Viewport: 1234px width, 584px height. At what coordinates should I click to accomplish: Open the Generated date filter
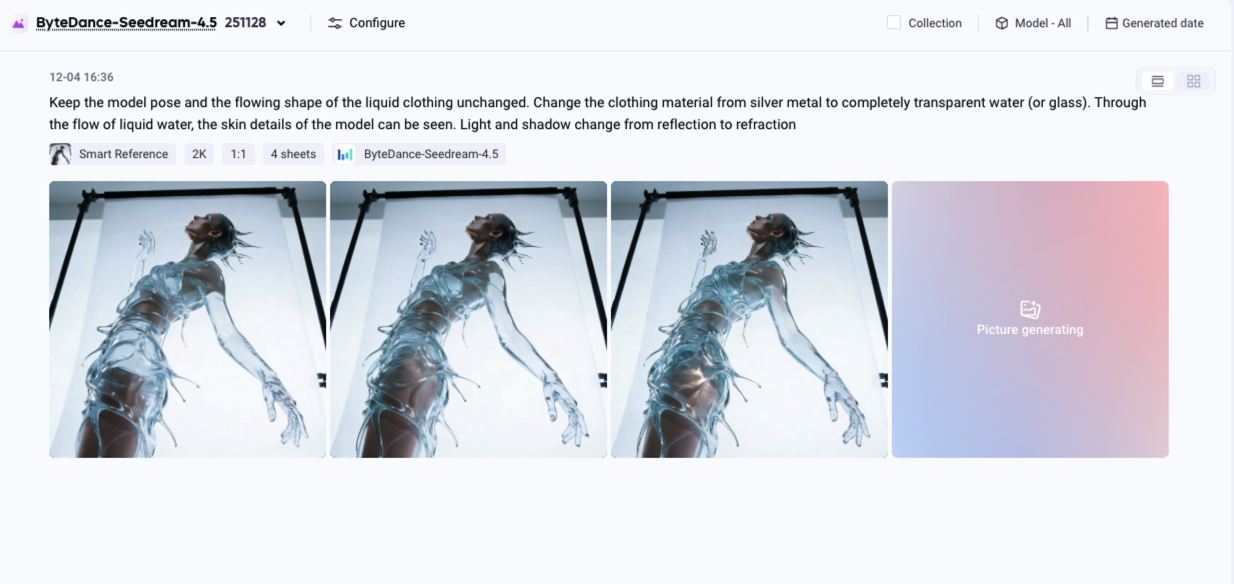(x=1154, y=23)
